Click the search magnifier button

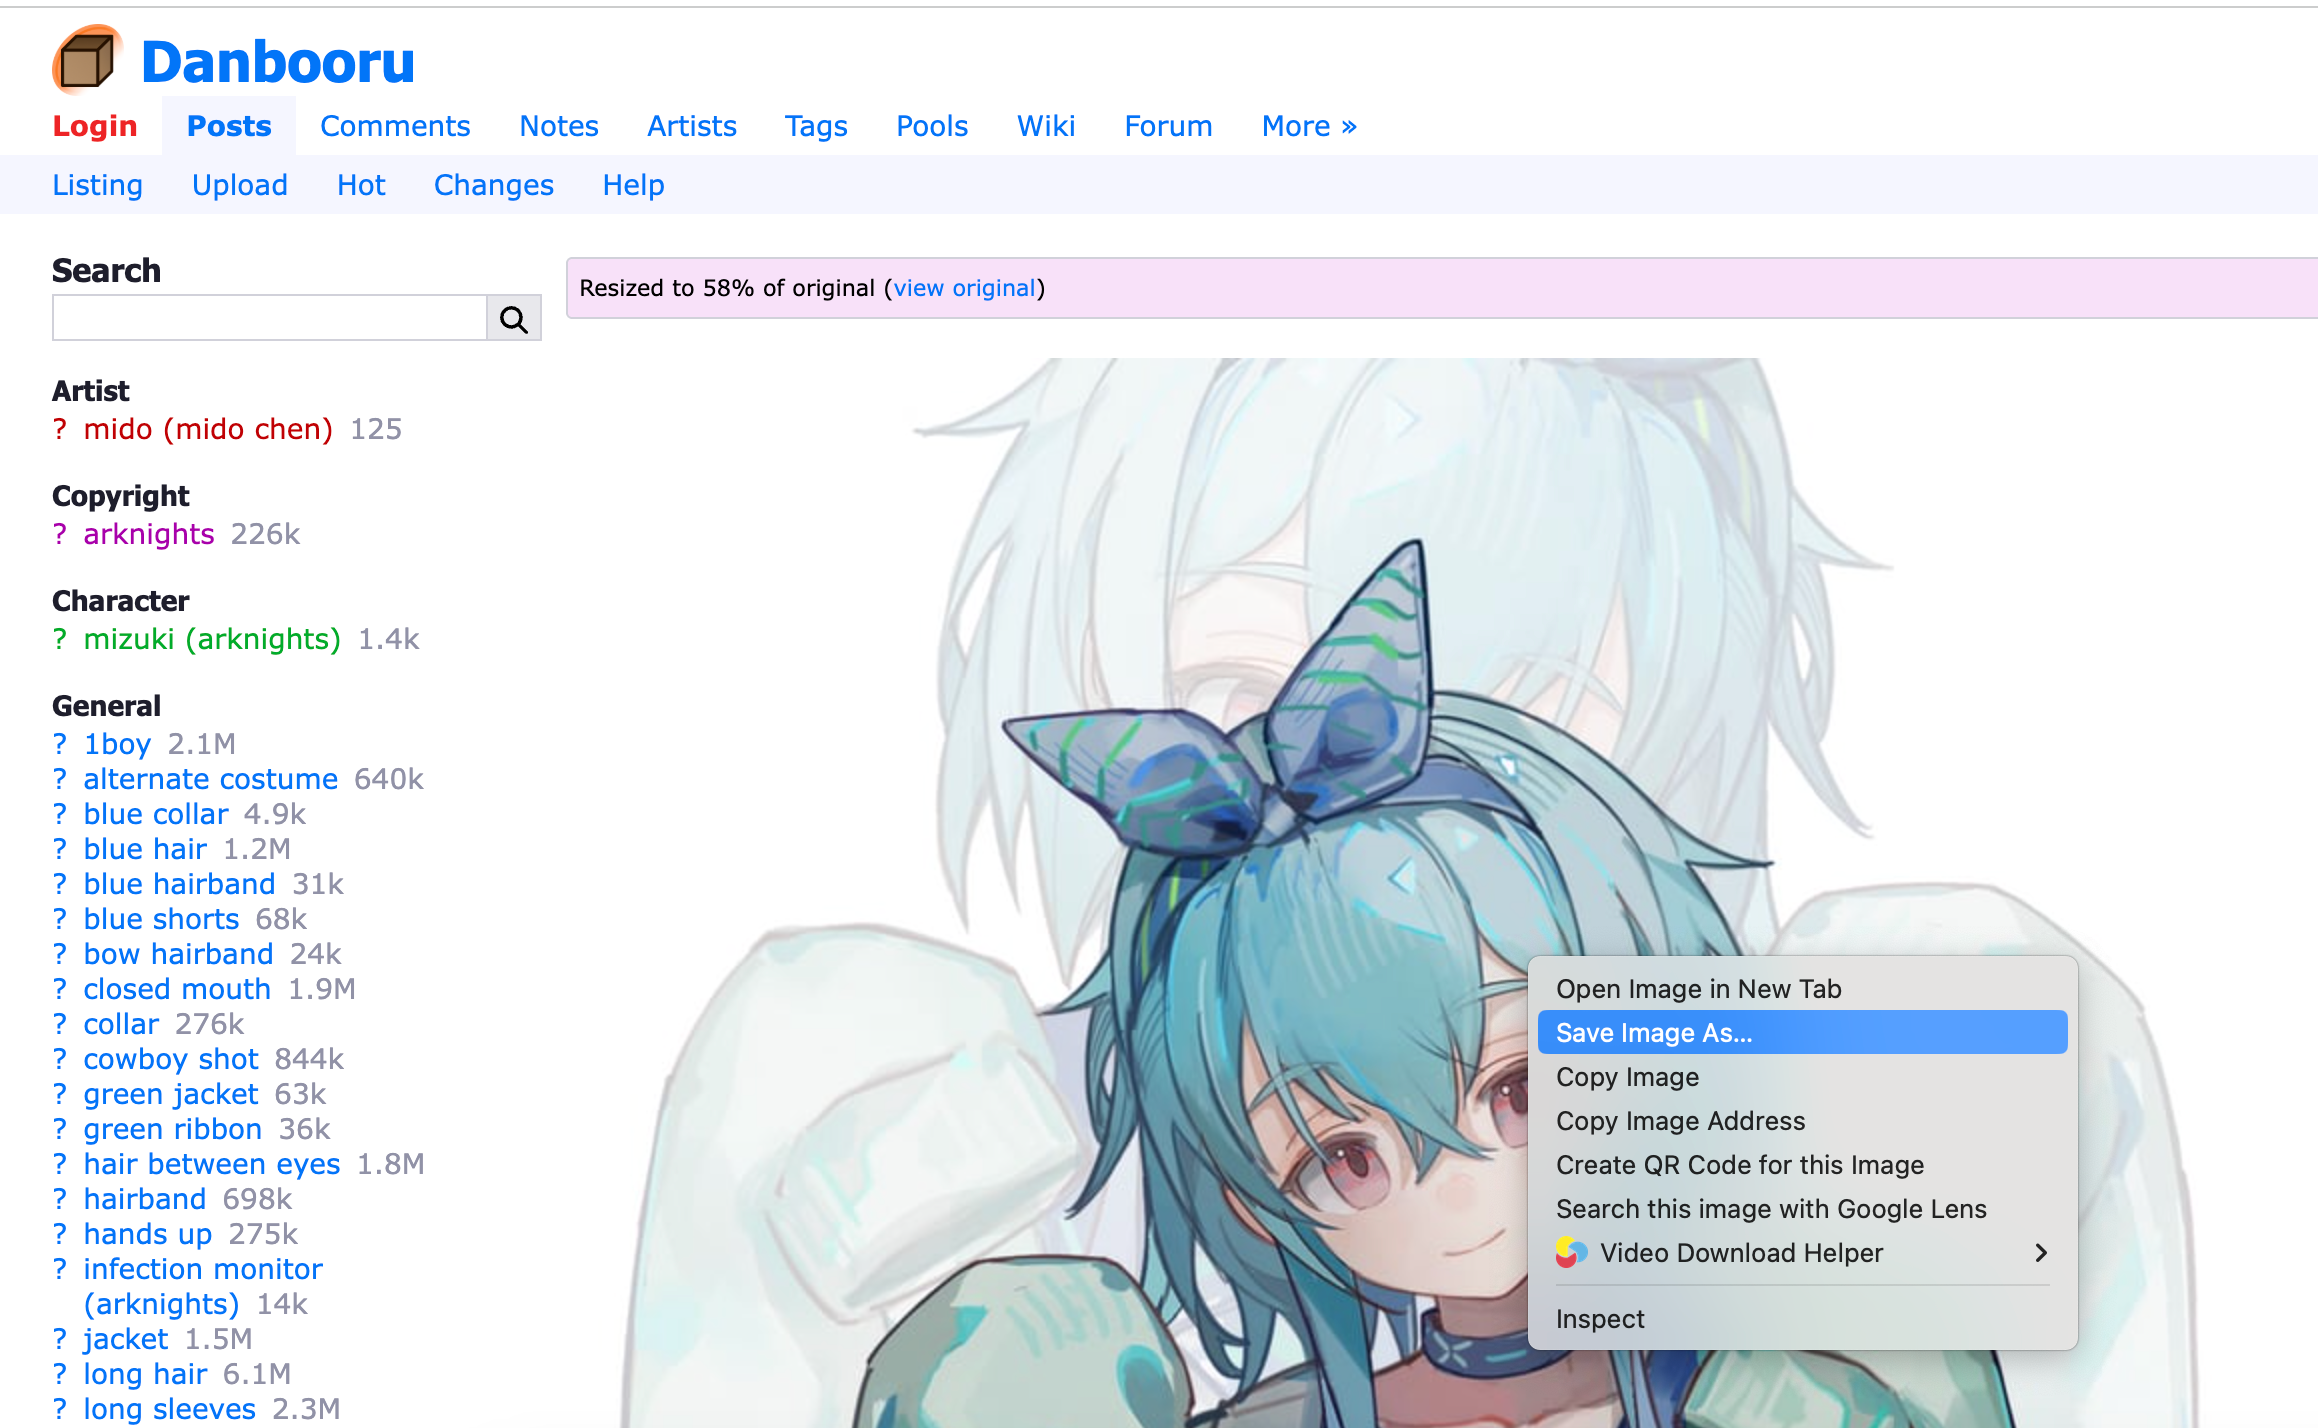click(514, 318)
